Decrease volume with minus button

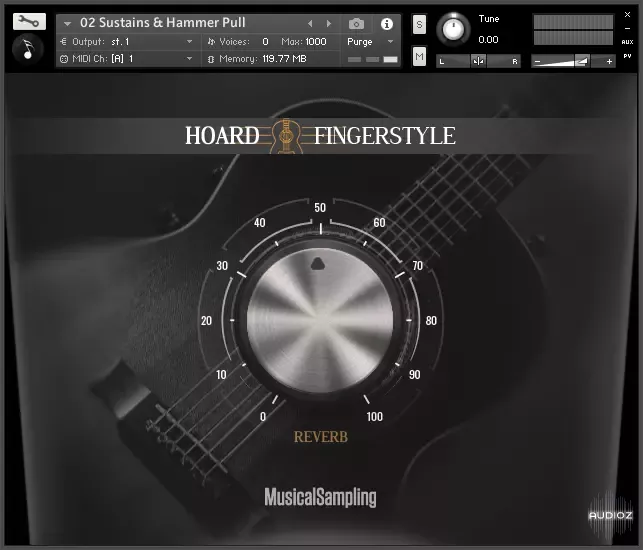[x=538, y=62]
